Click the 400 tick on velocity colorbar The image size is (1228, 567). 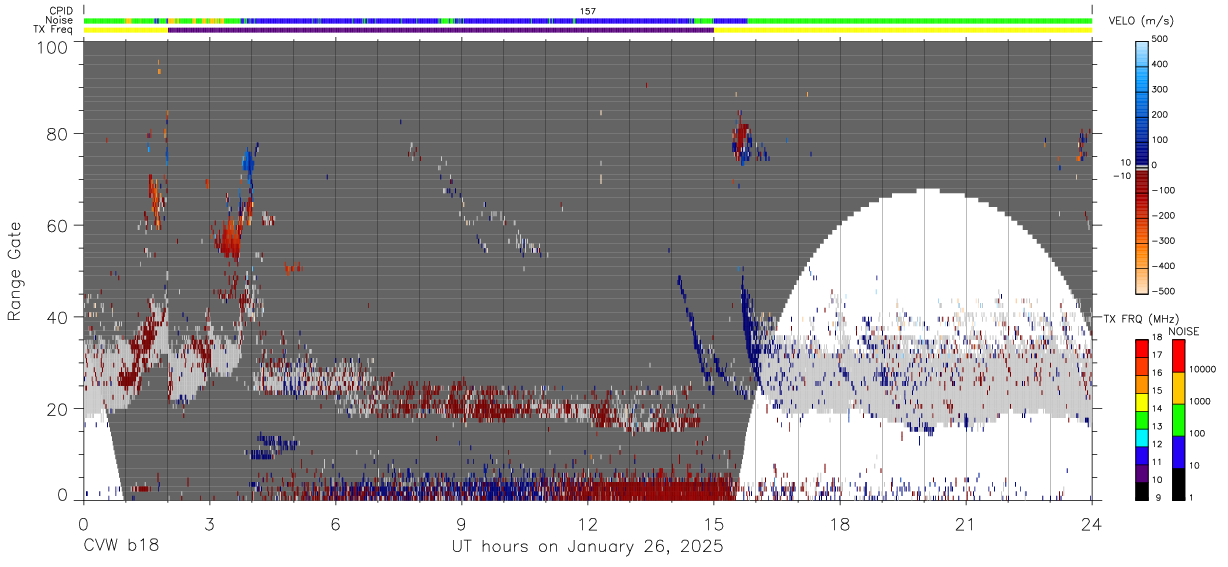1159,64
